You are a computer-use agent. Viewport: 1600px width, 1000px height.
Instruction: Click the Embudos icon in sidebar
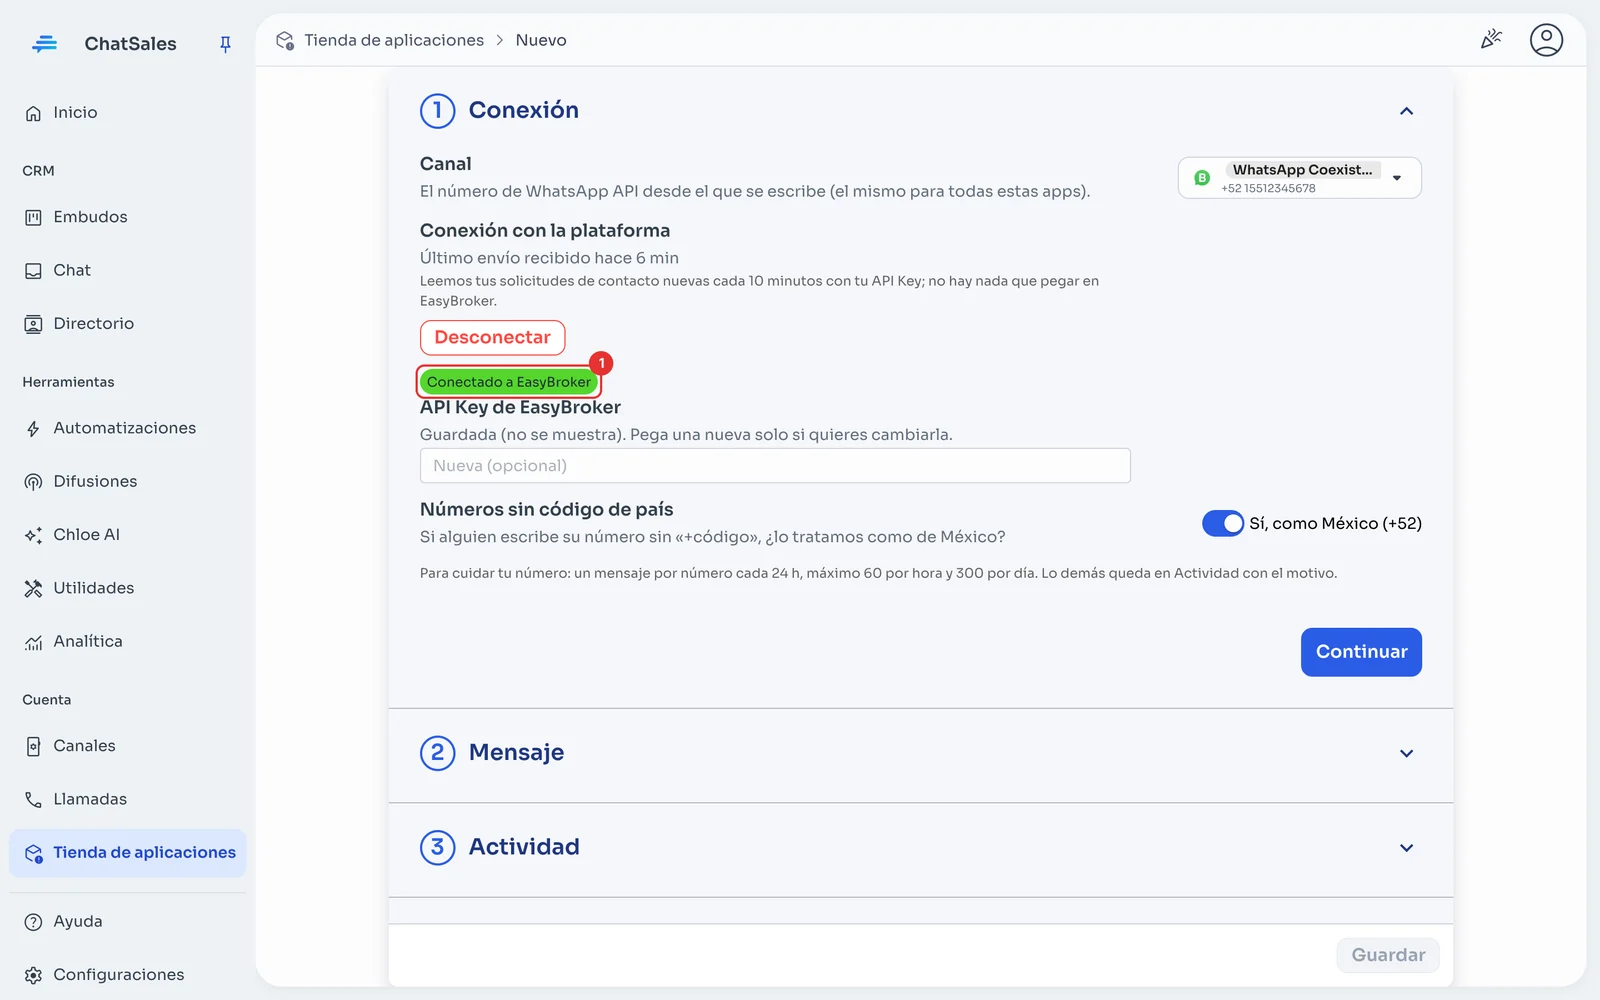coord(33,217)
